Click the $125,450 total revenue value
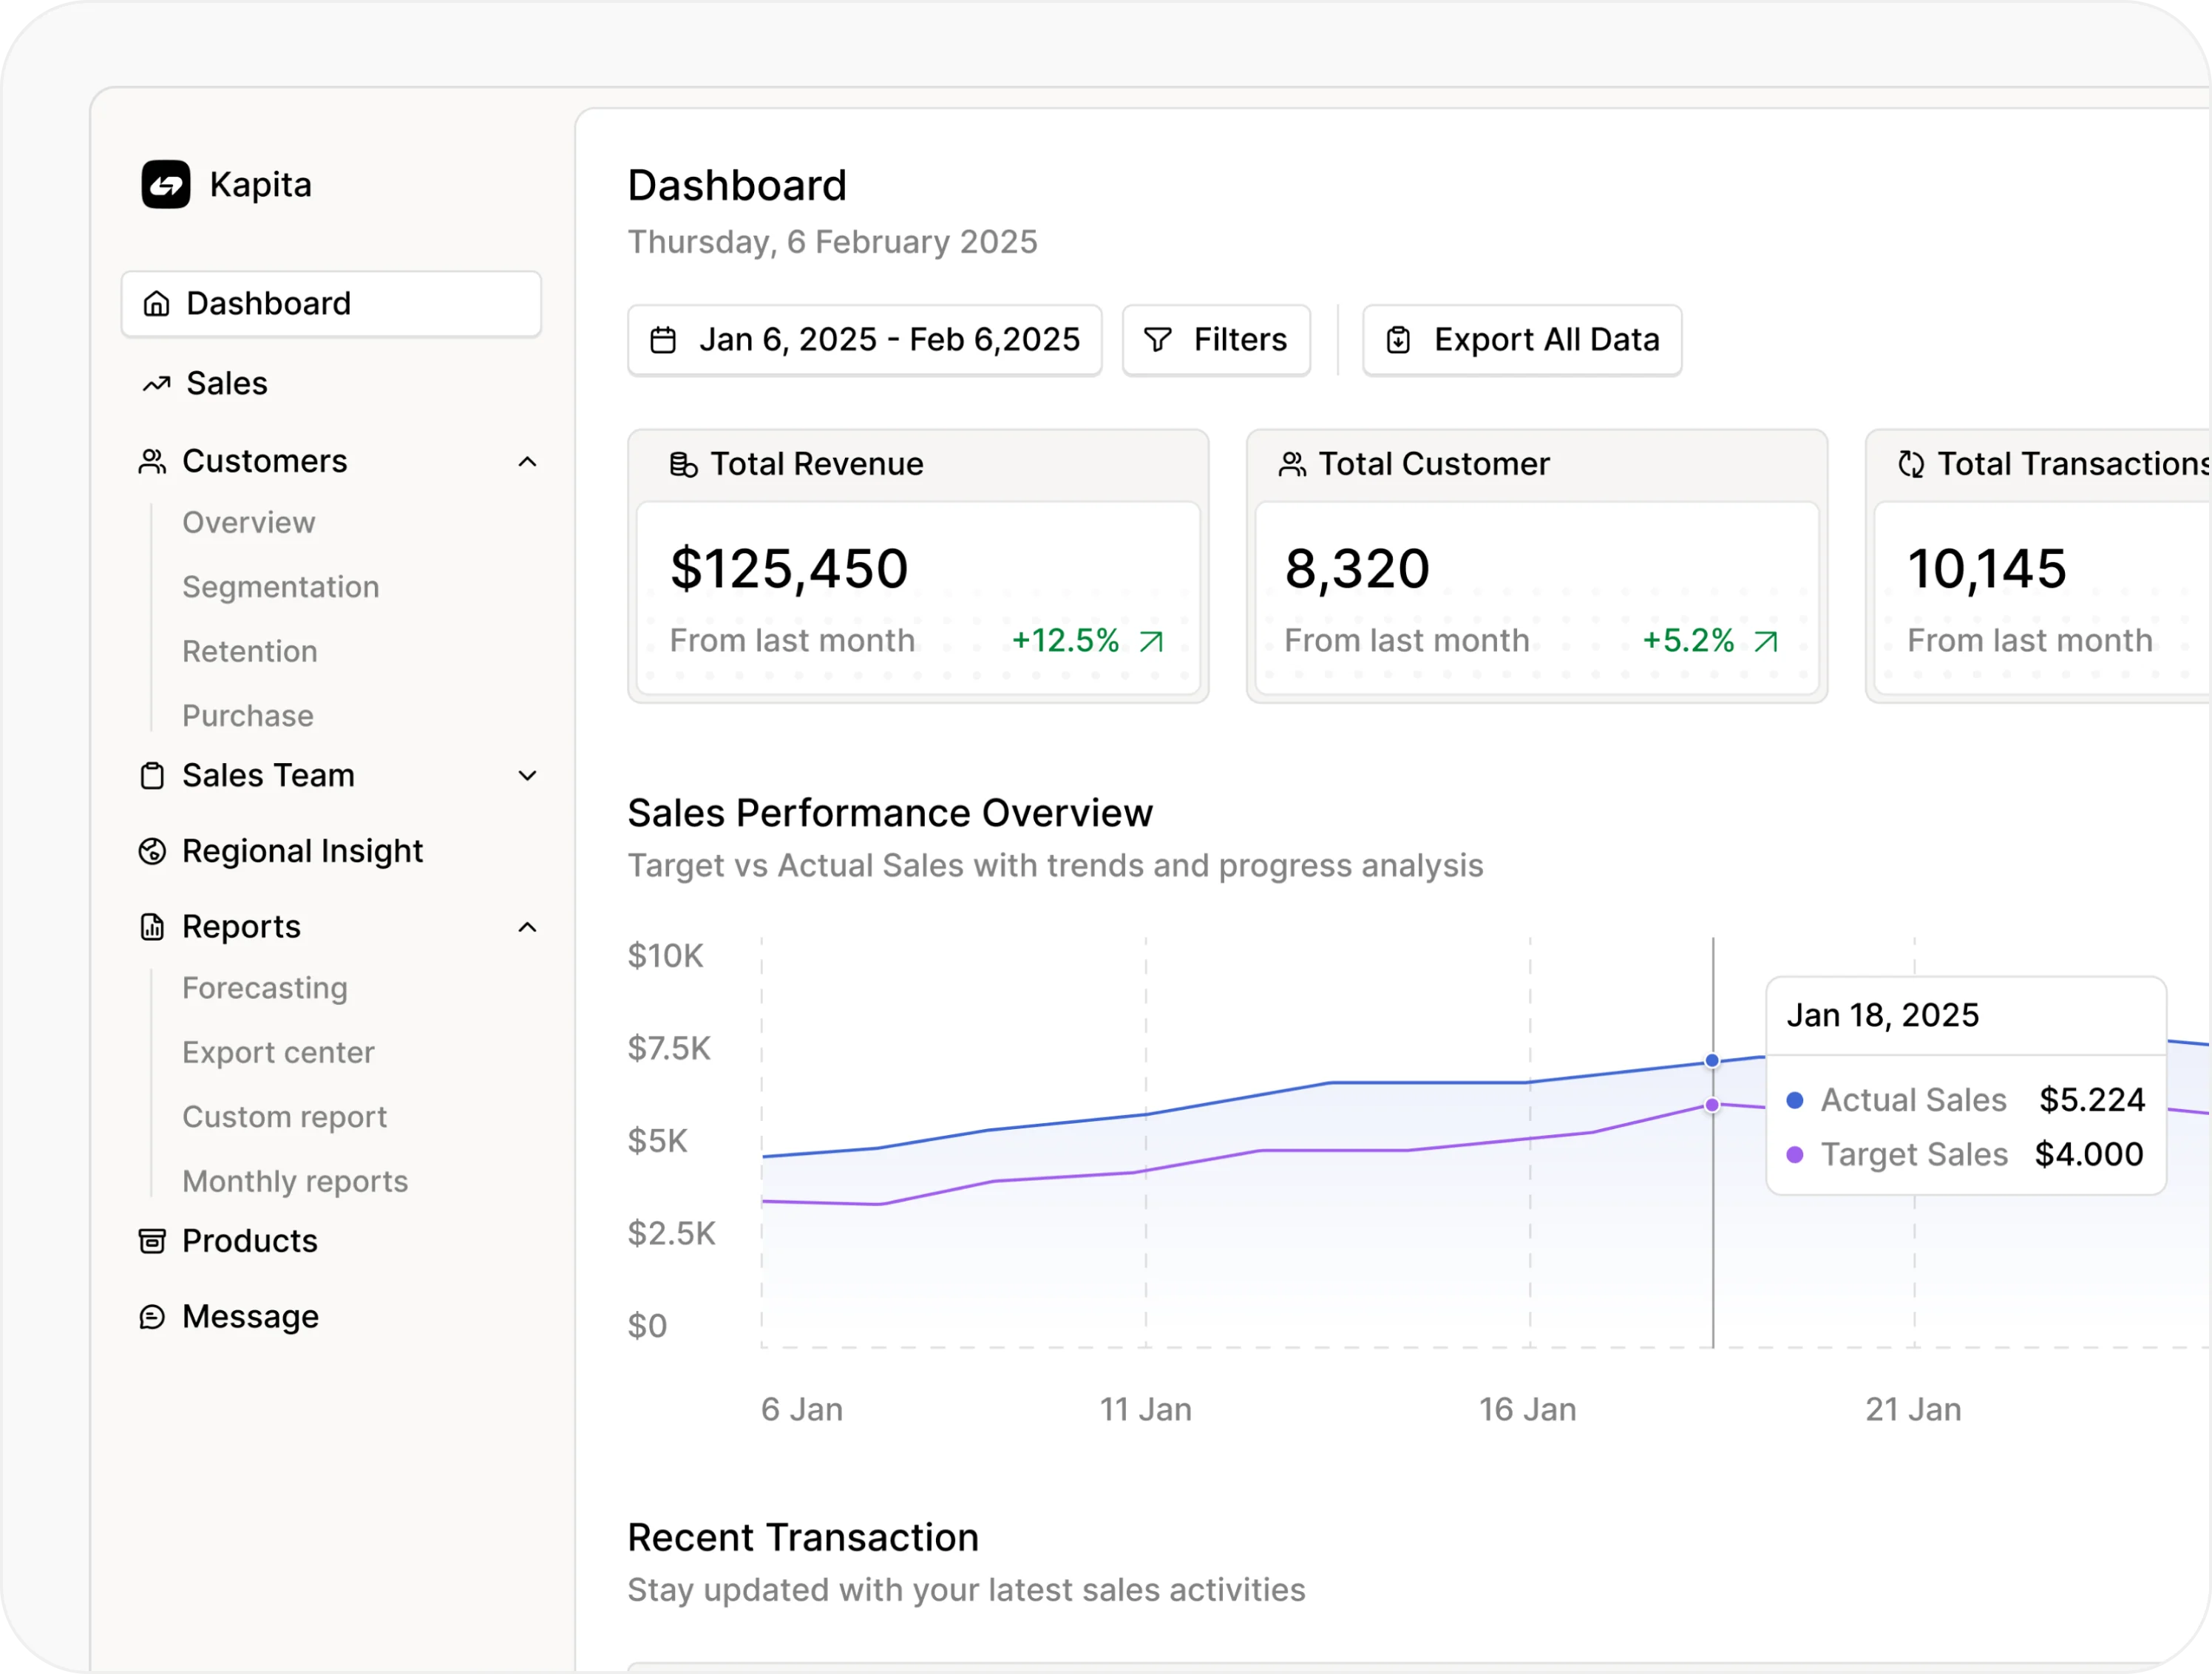 coord(789,570)
